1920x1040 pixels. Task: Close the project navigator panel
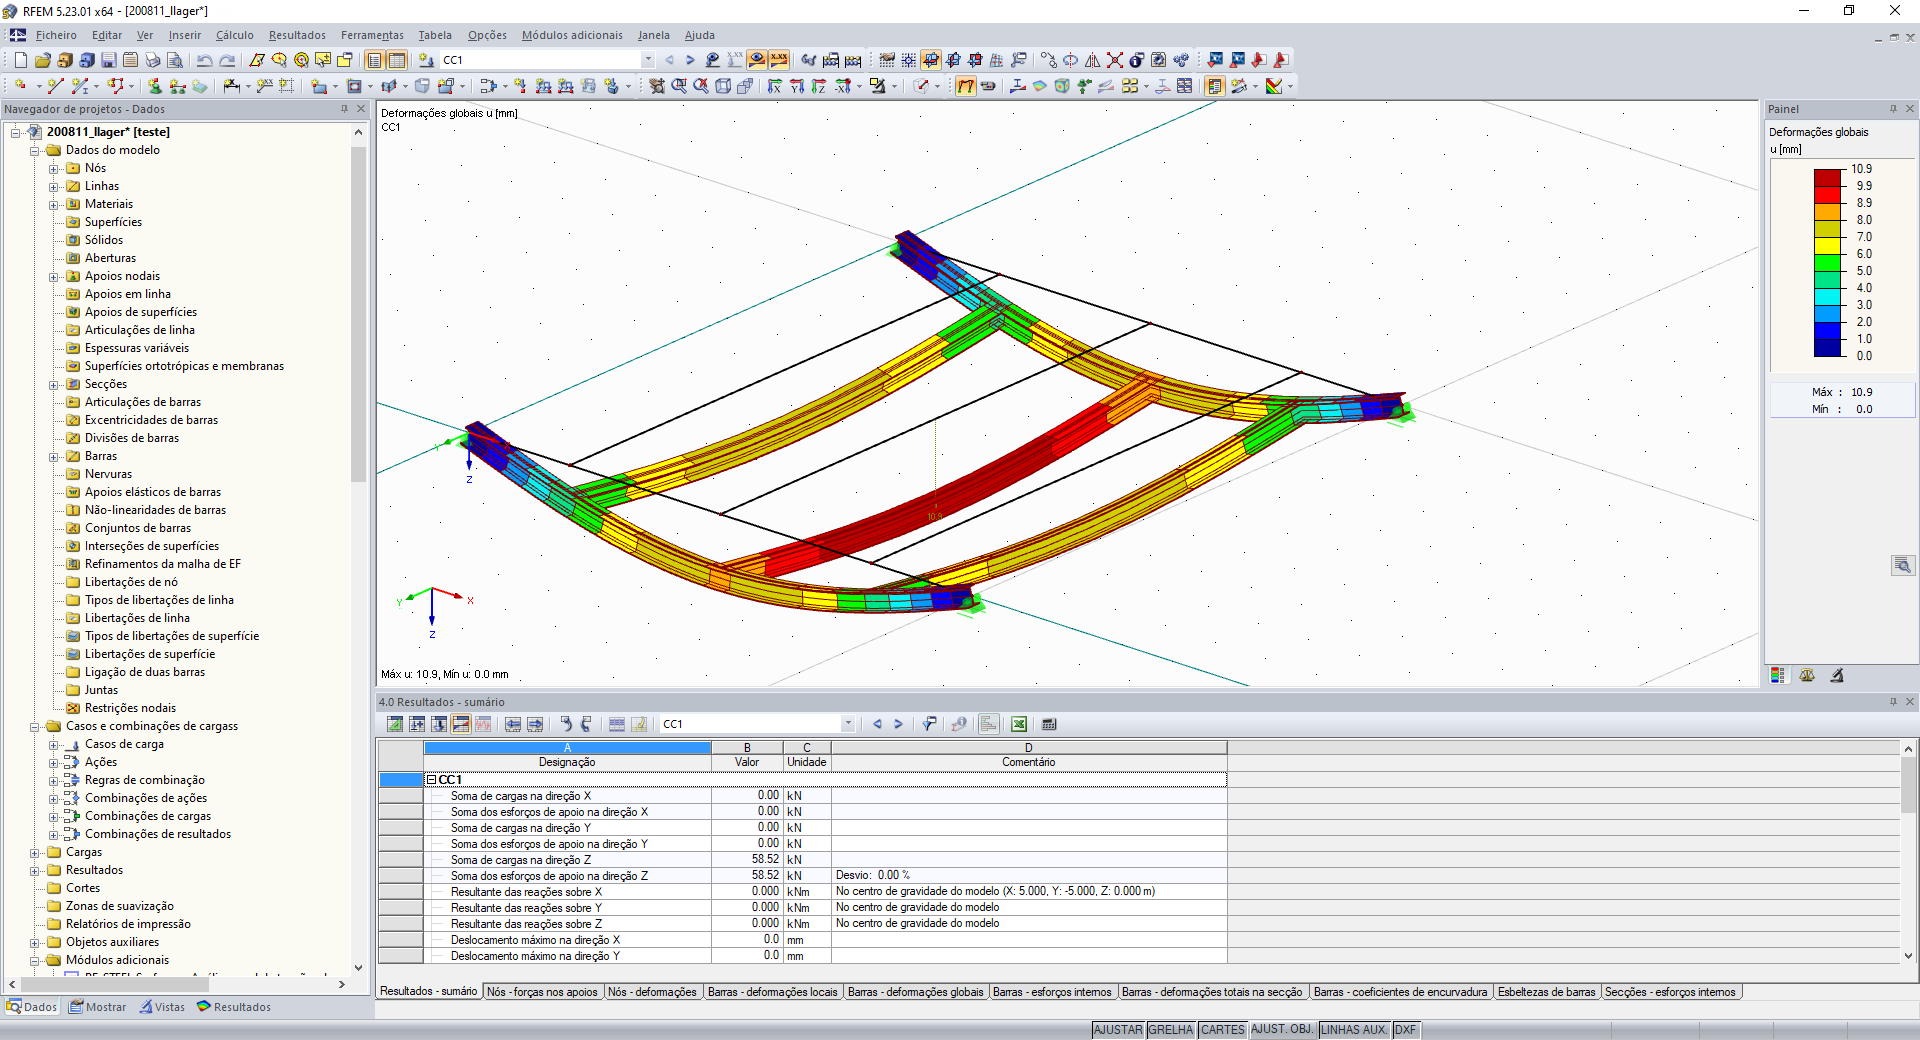361,109
